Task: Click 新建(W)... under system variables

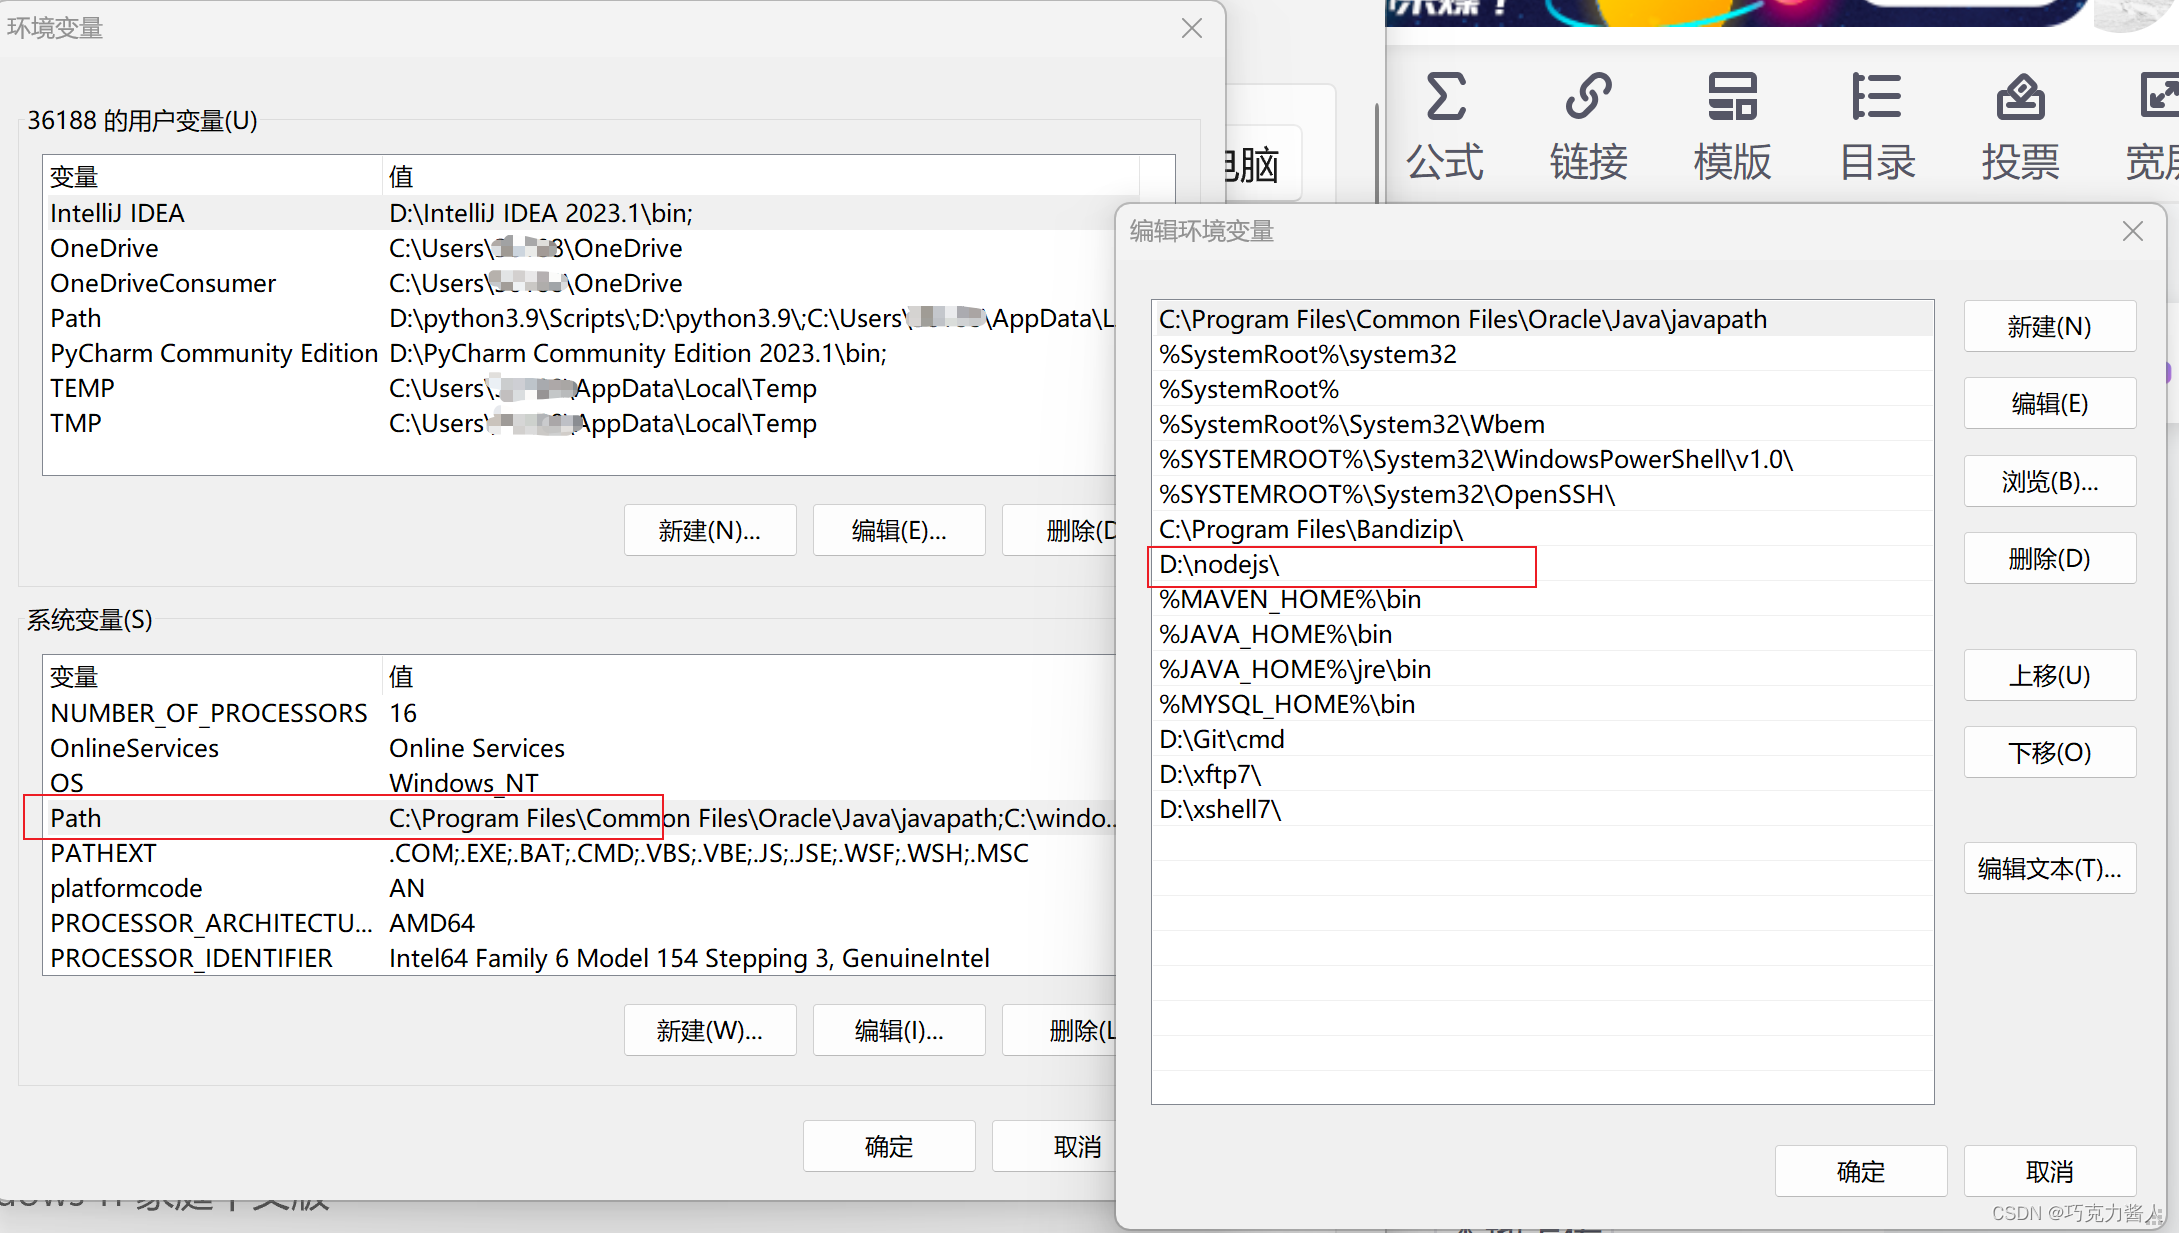Action: [709, 1030]
